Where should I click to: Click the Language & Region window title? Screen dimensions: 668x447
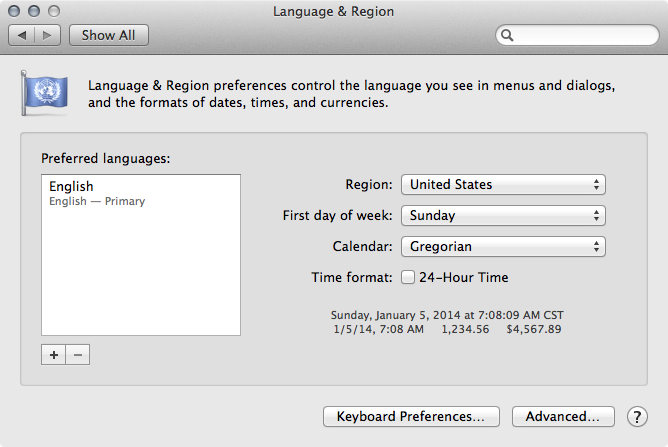pos(334,12)
